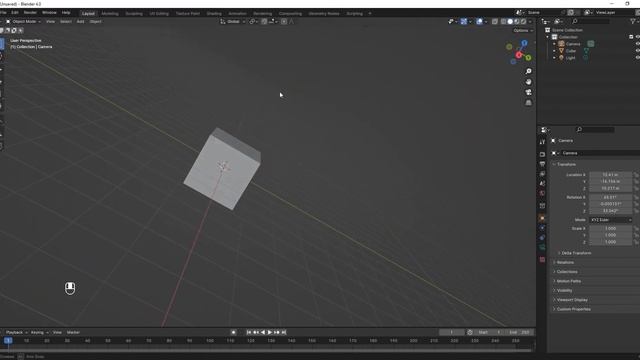Open Scene properties tab icon
Viewport: 640px width, 360px height.
[542, 183]
